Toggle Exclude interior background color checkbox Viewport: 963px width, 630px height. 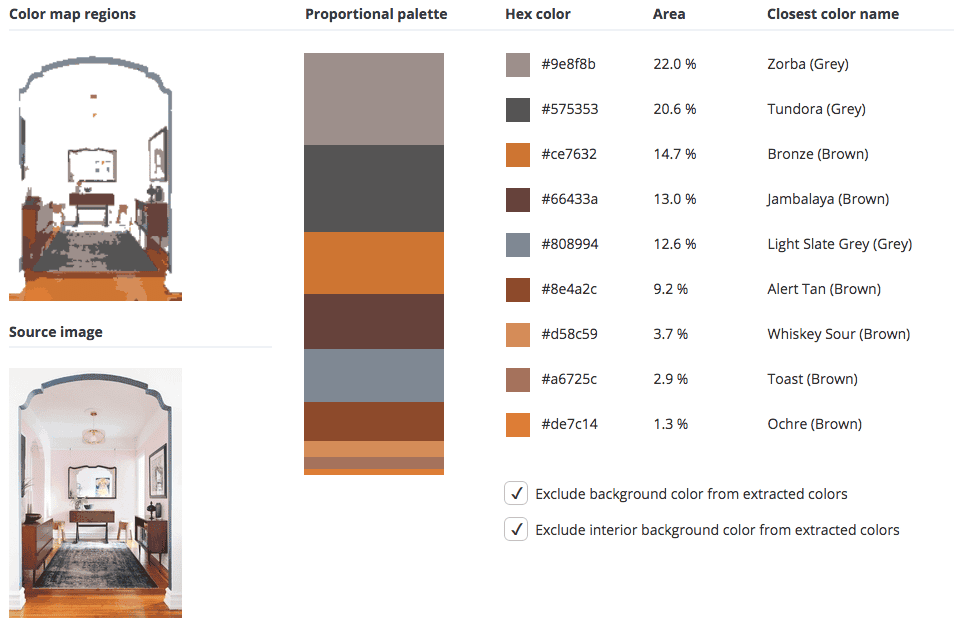(x=516, y=530)
